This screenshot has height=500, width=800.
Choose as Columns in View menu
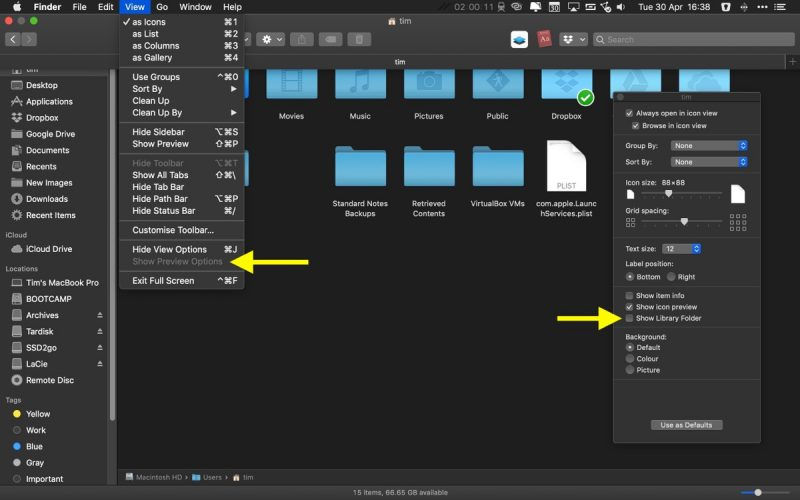click(182, 46)
